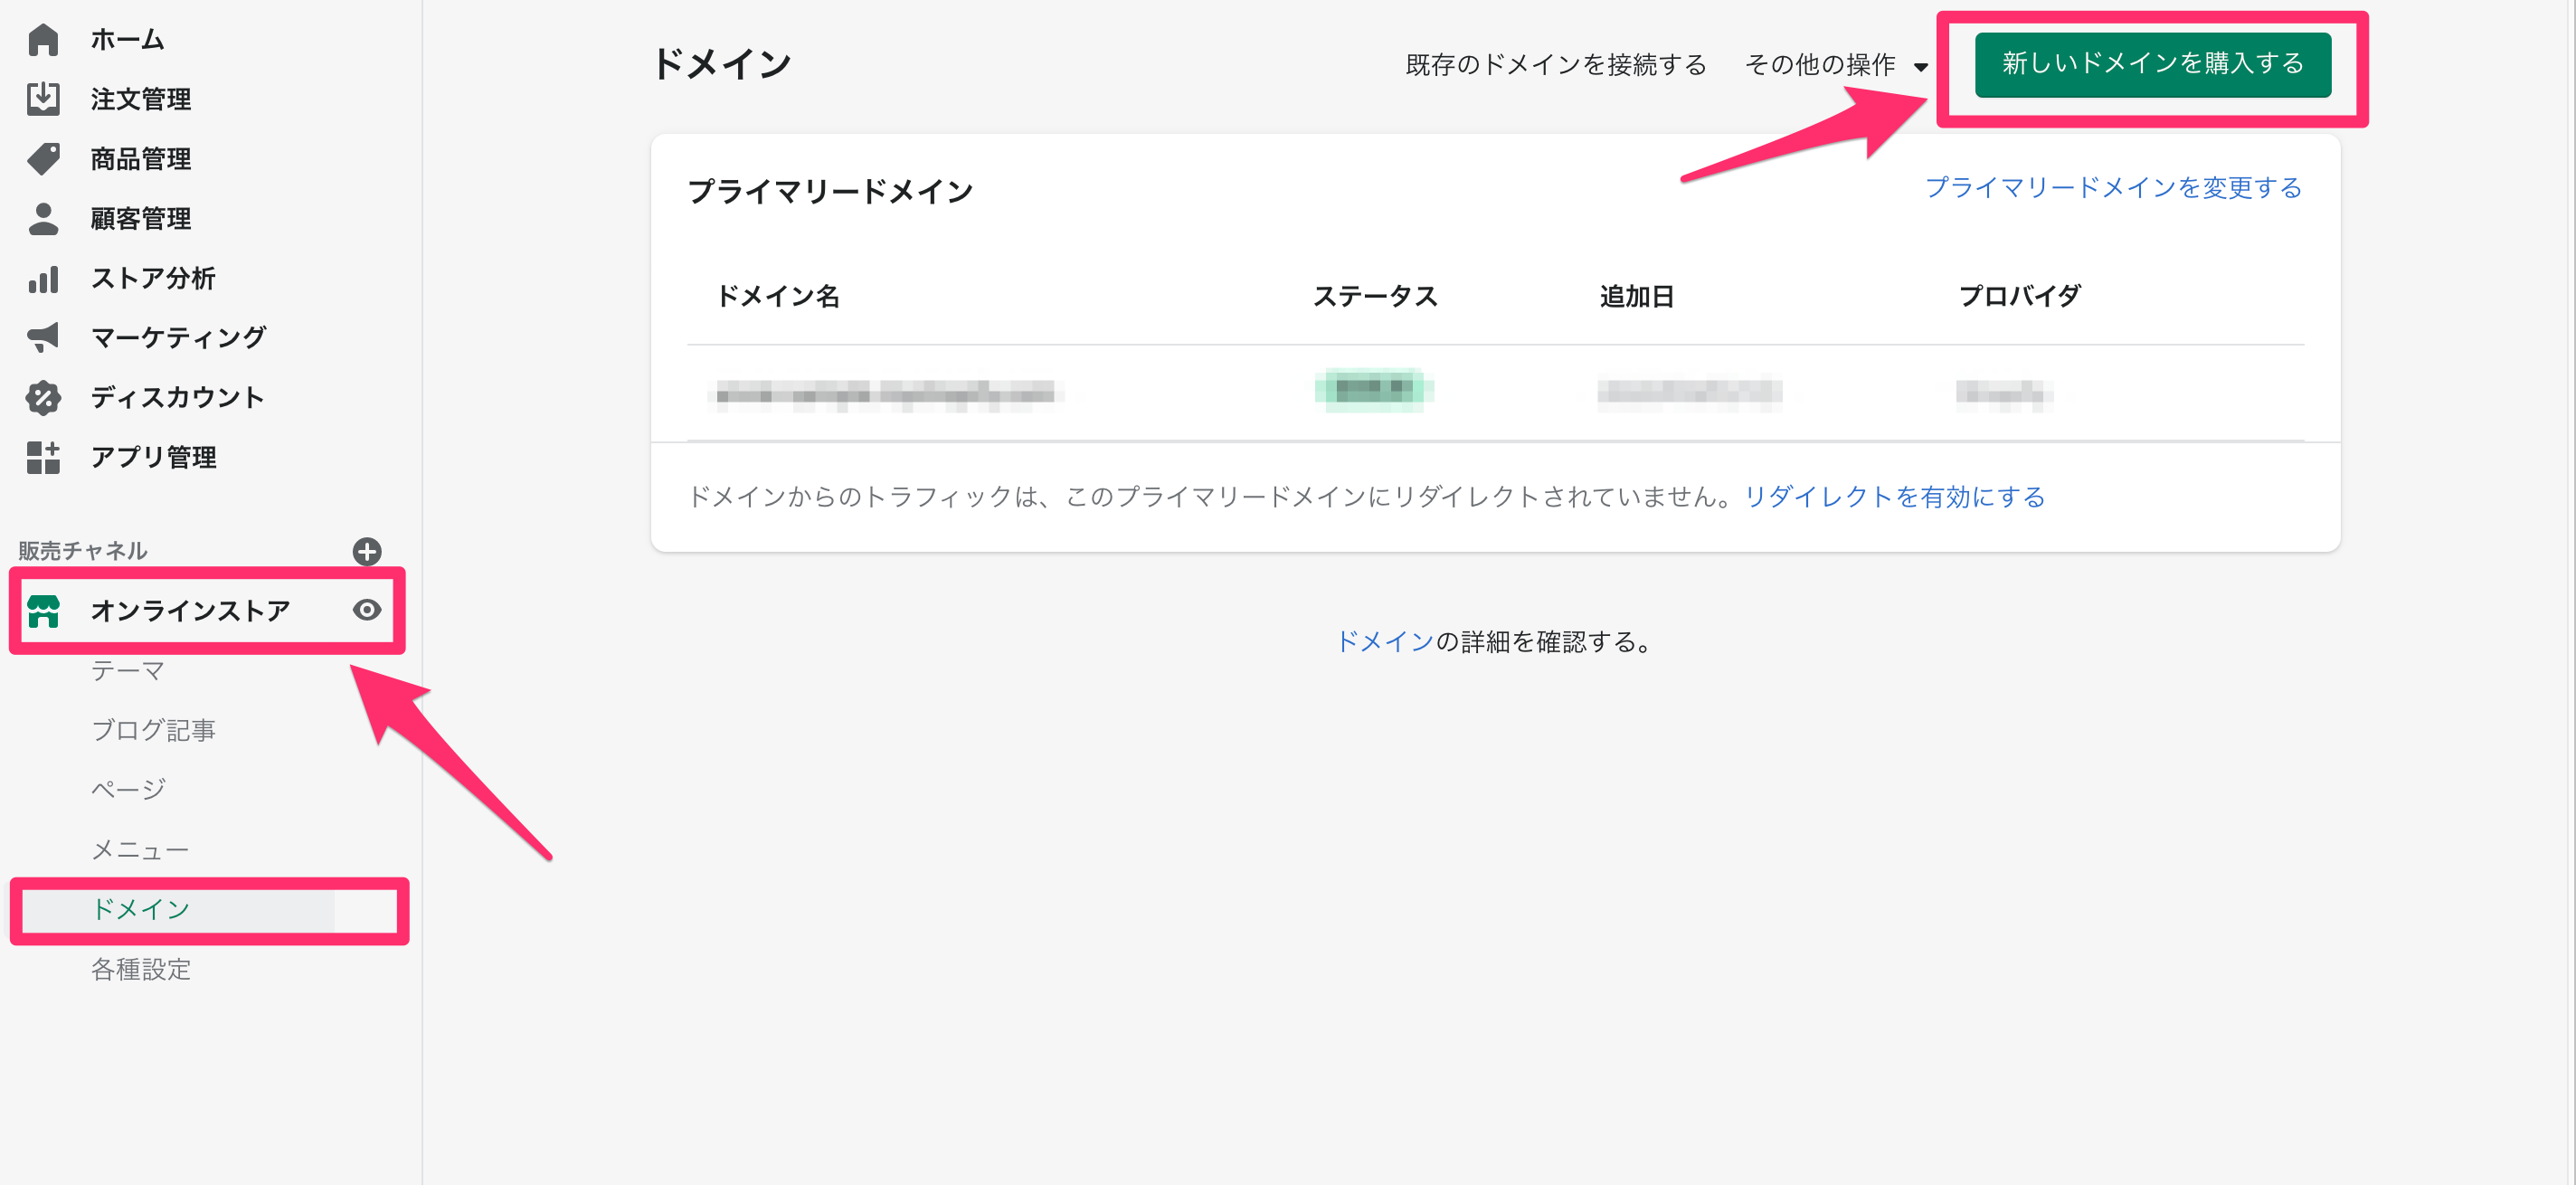
Task: Open テーマ from the sidebar submenu
Action: pyautogui.click(x=127, y=671)
